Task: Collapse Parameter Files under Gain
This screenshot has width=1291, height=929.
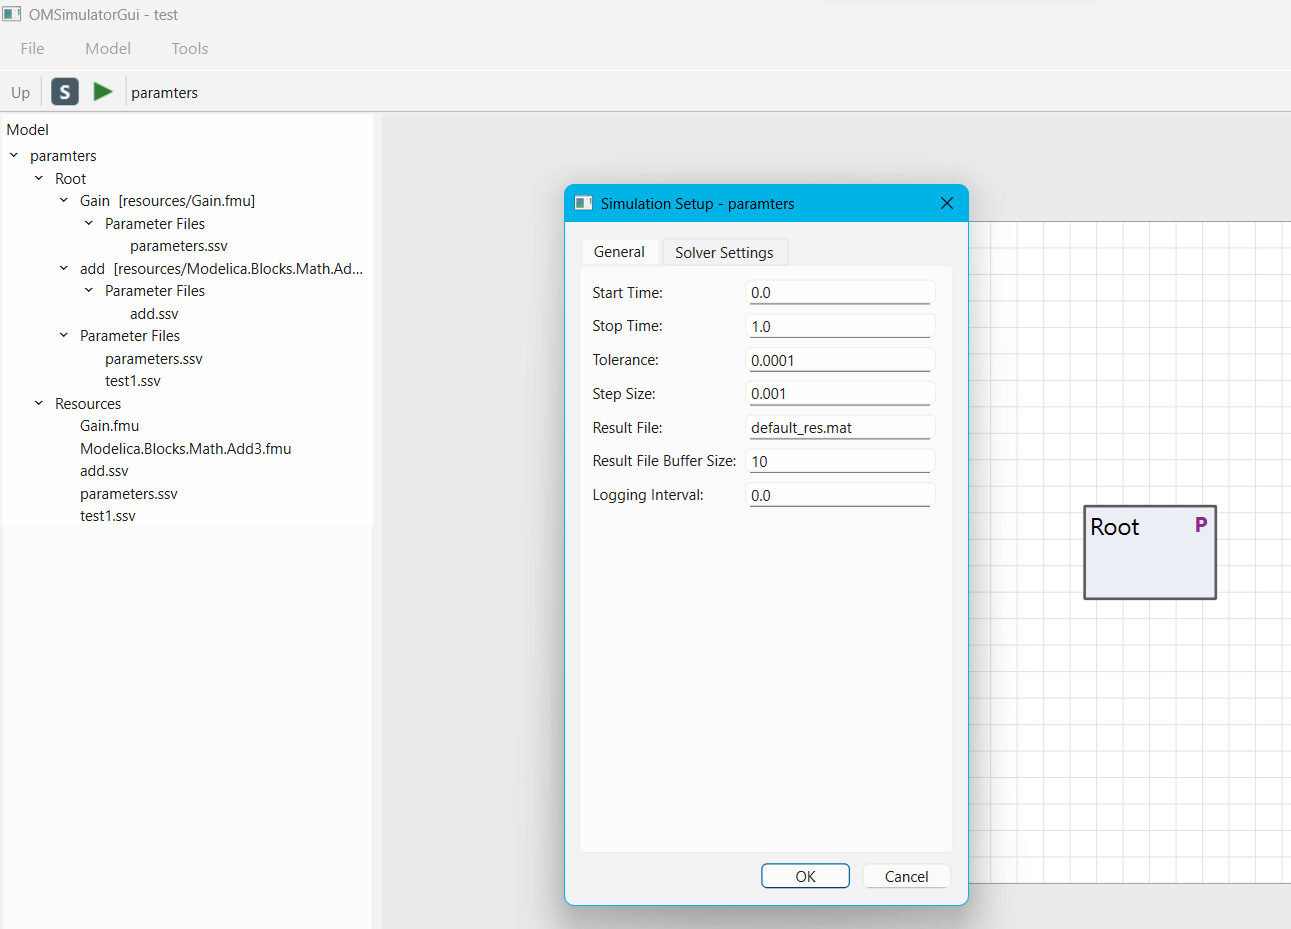Action: [x=89, y=223]
